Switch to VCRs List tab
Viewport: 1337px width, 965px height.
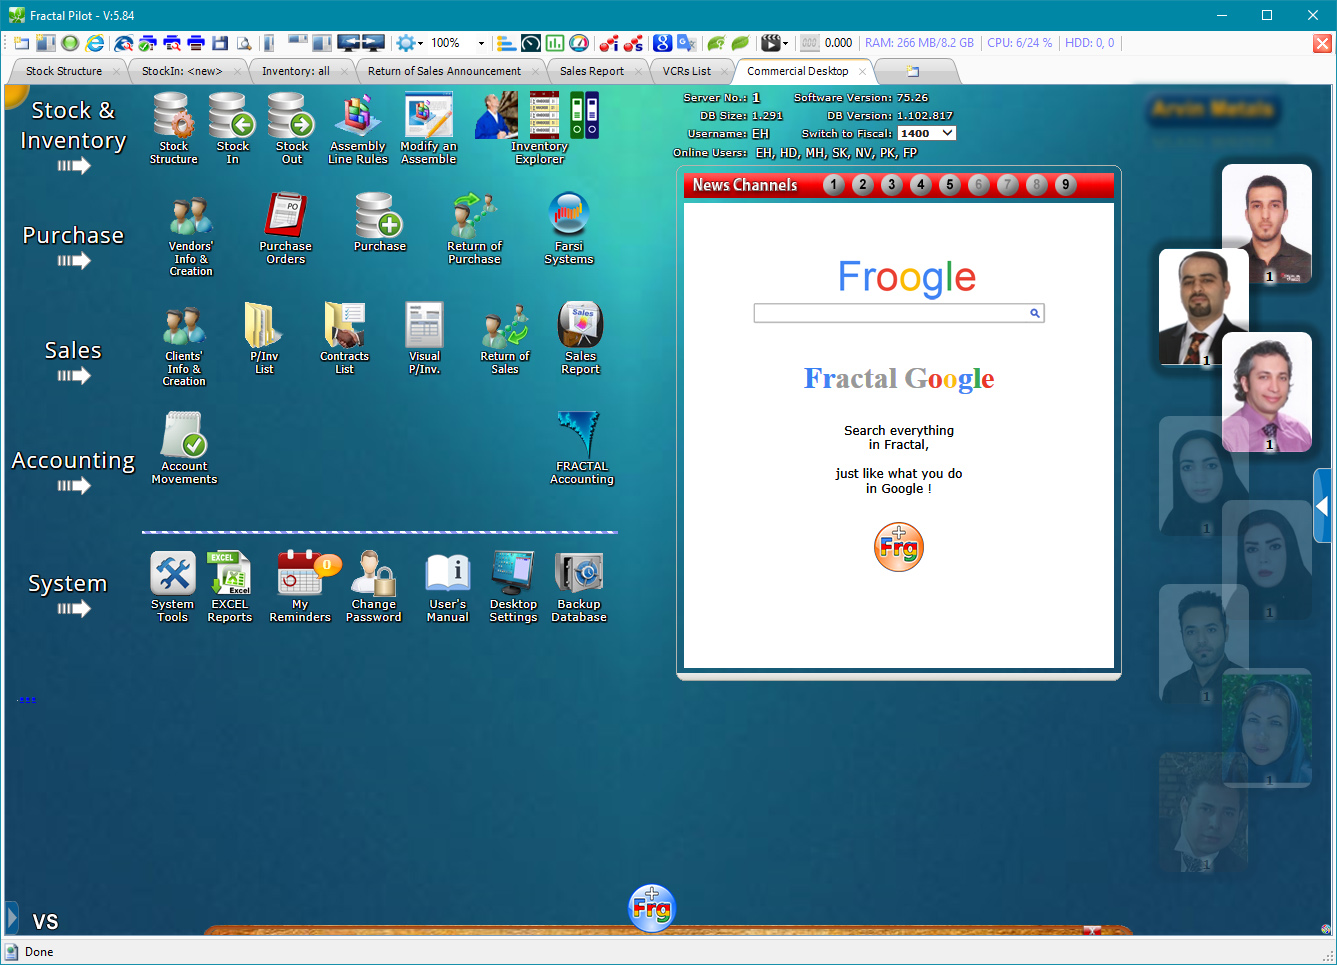coord(687,71)
